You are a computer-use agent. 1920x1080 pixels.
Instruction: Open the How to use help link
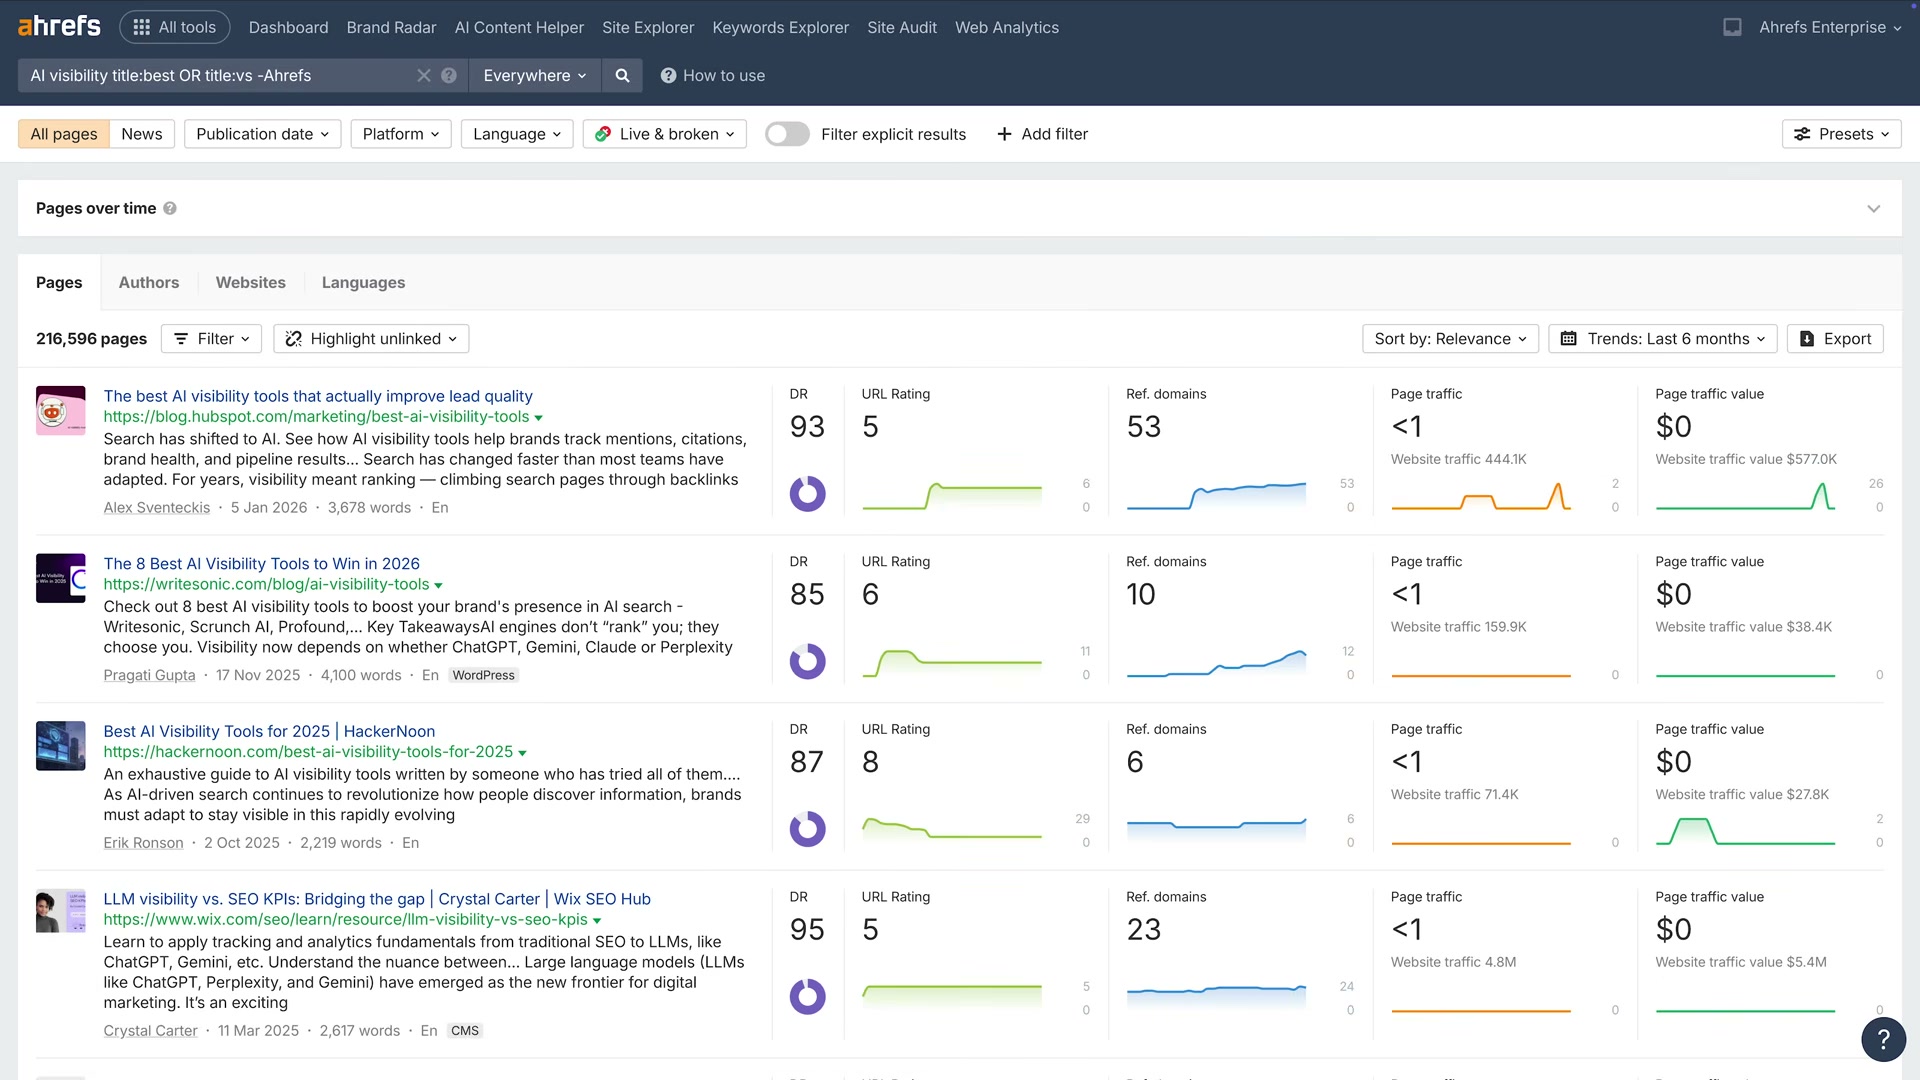point(713,75)
